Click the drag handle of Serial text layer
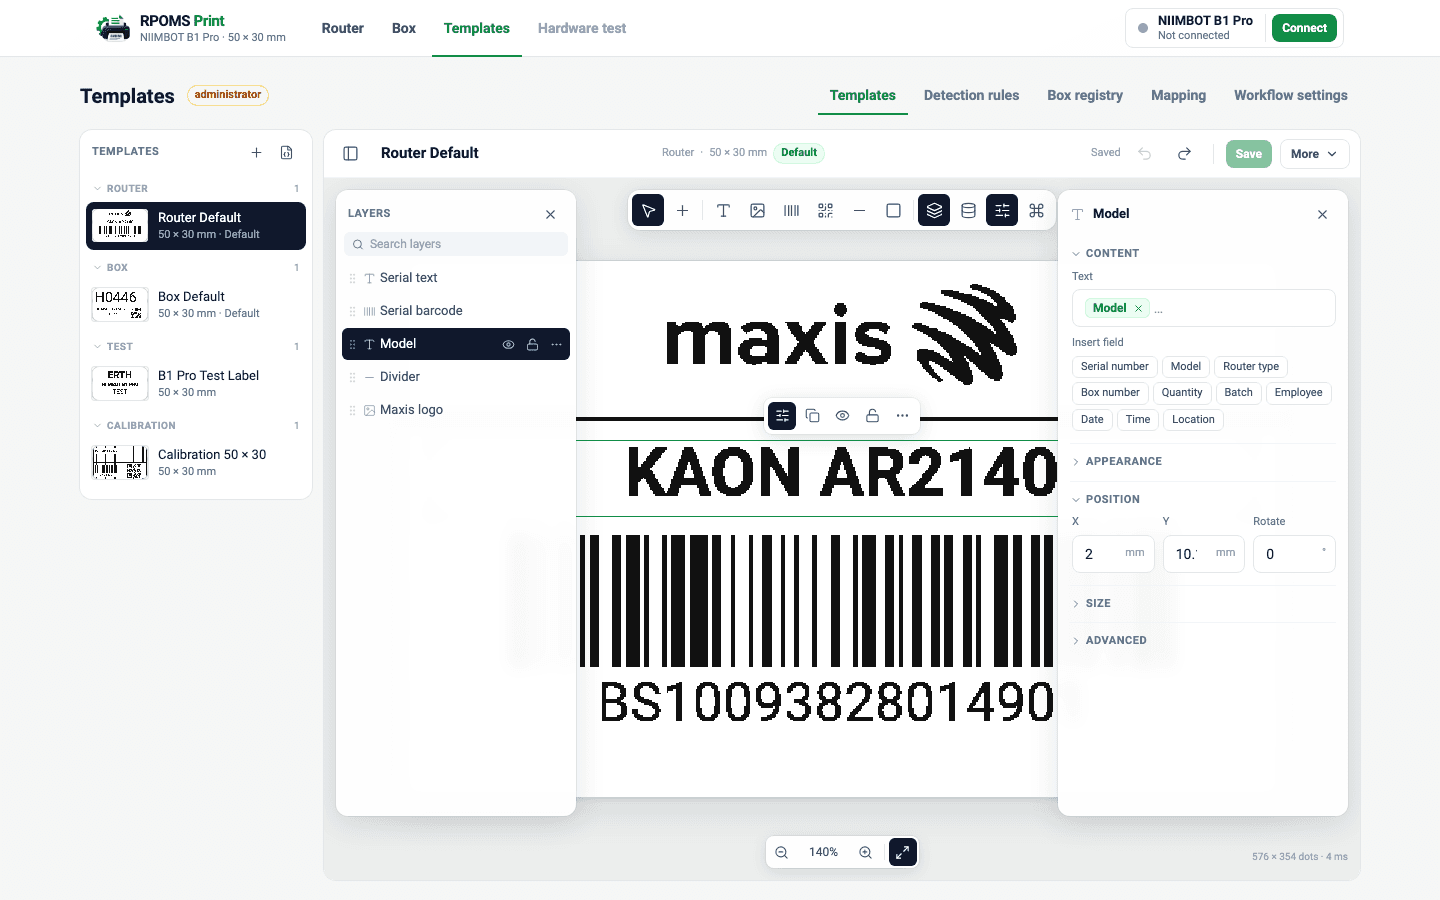 pos(352,278)
